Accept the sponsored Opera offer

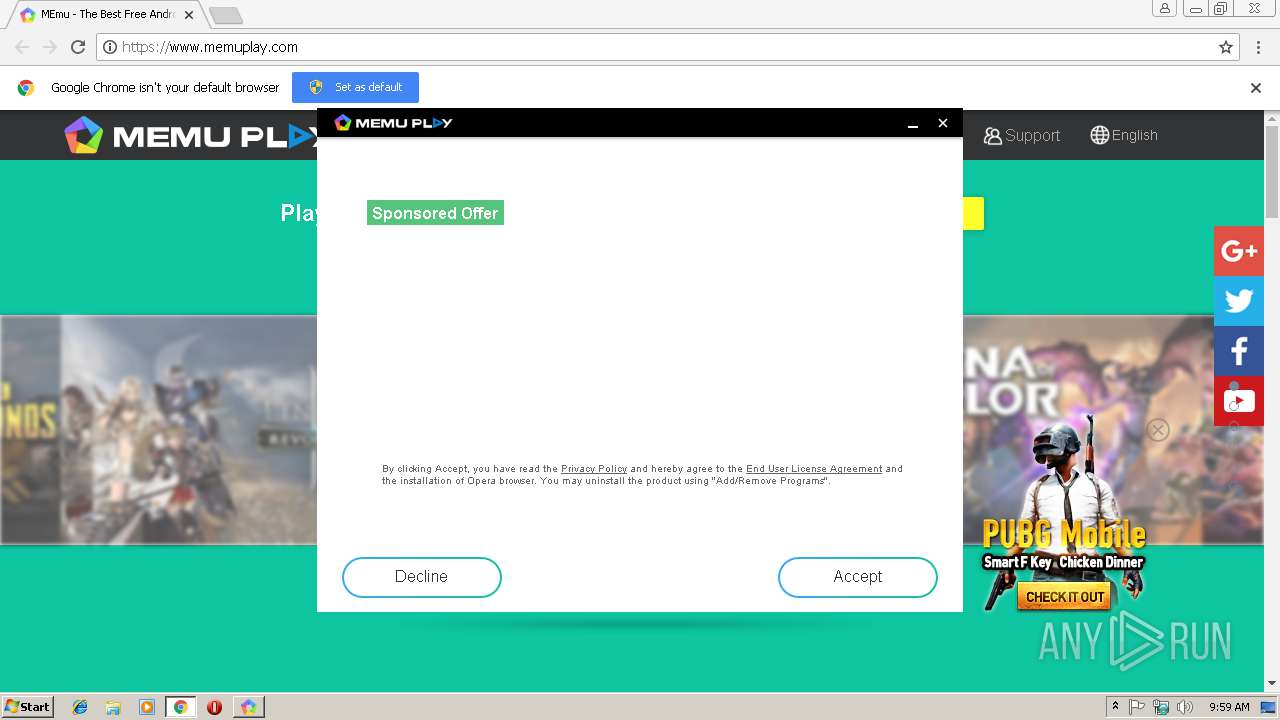(857, 577)
